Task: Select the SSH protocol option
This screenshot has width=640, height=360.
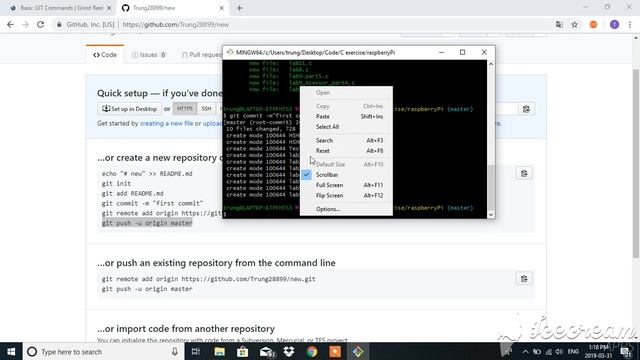Action: click(x=206, y=109)
